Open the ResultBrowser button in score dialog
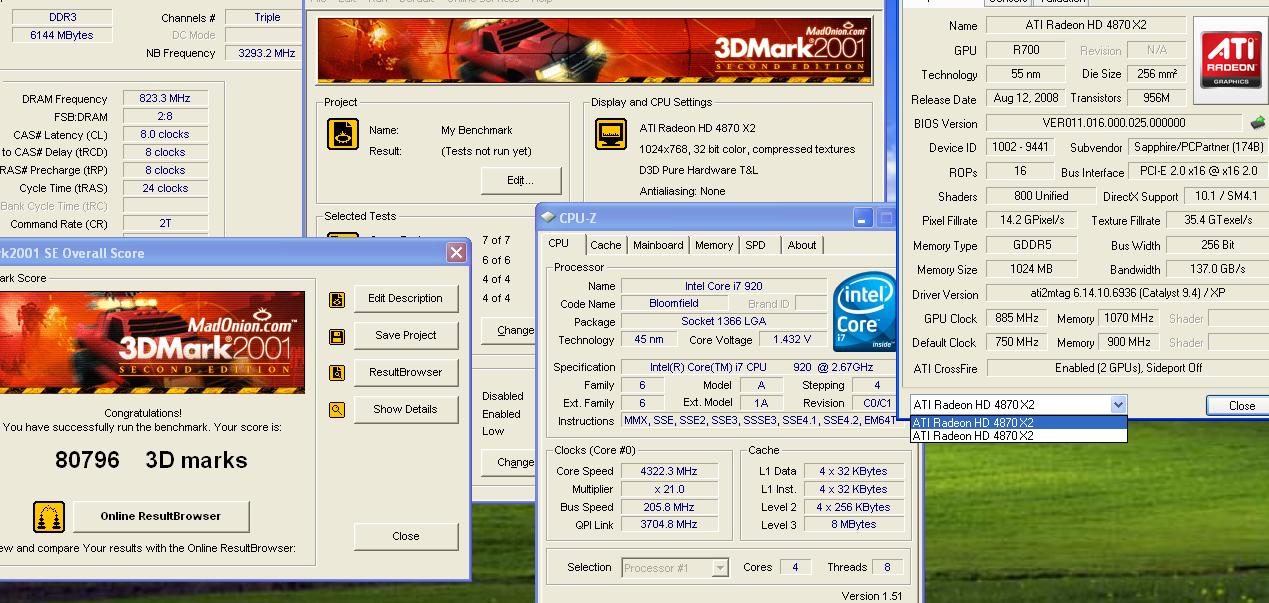1269x603 pixels. coord(405,372)
